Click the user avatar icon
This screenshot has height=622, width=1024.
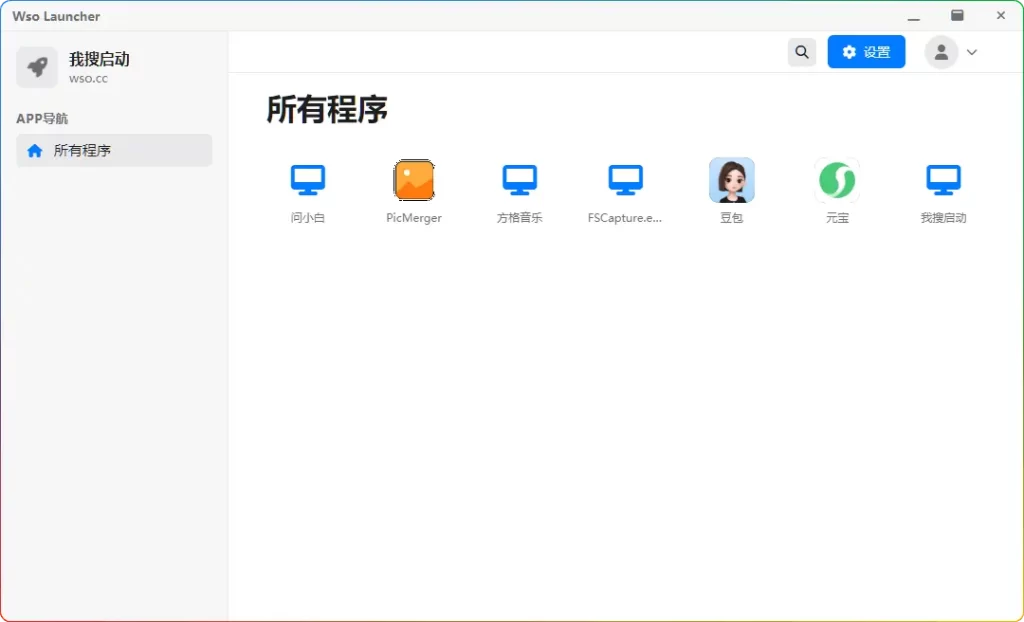coord(941,52)
